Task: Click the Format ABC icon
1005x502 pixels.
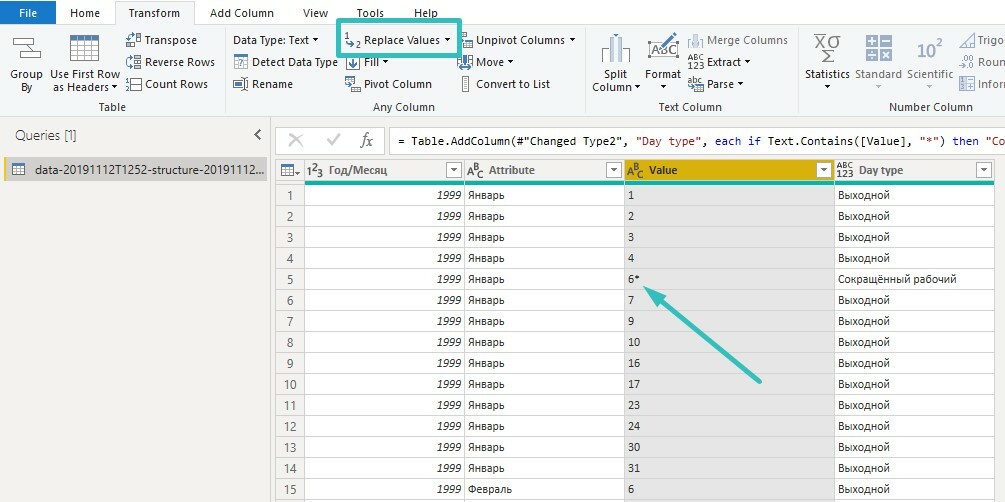Action: (663, 48)
